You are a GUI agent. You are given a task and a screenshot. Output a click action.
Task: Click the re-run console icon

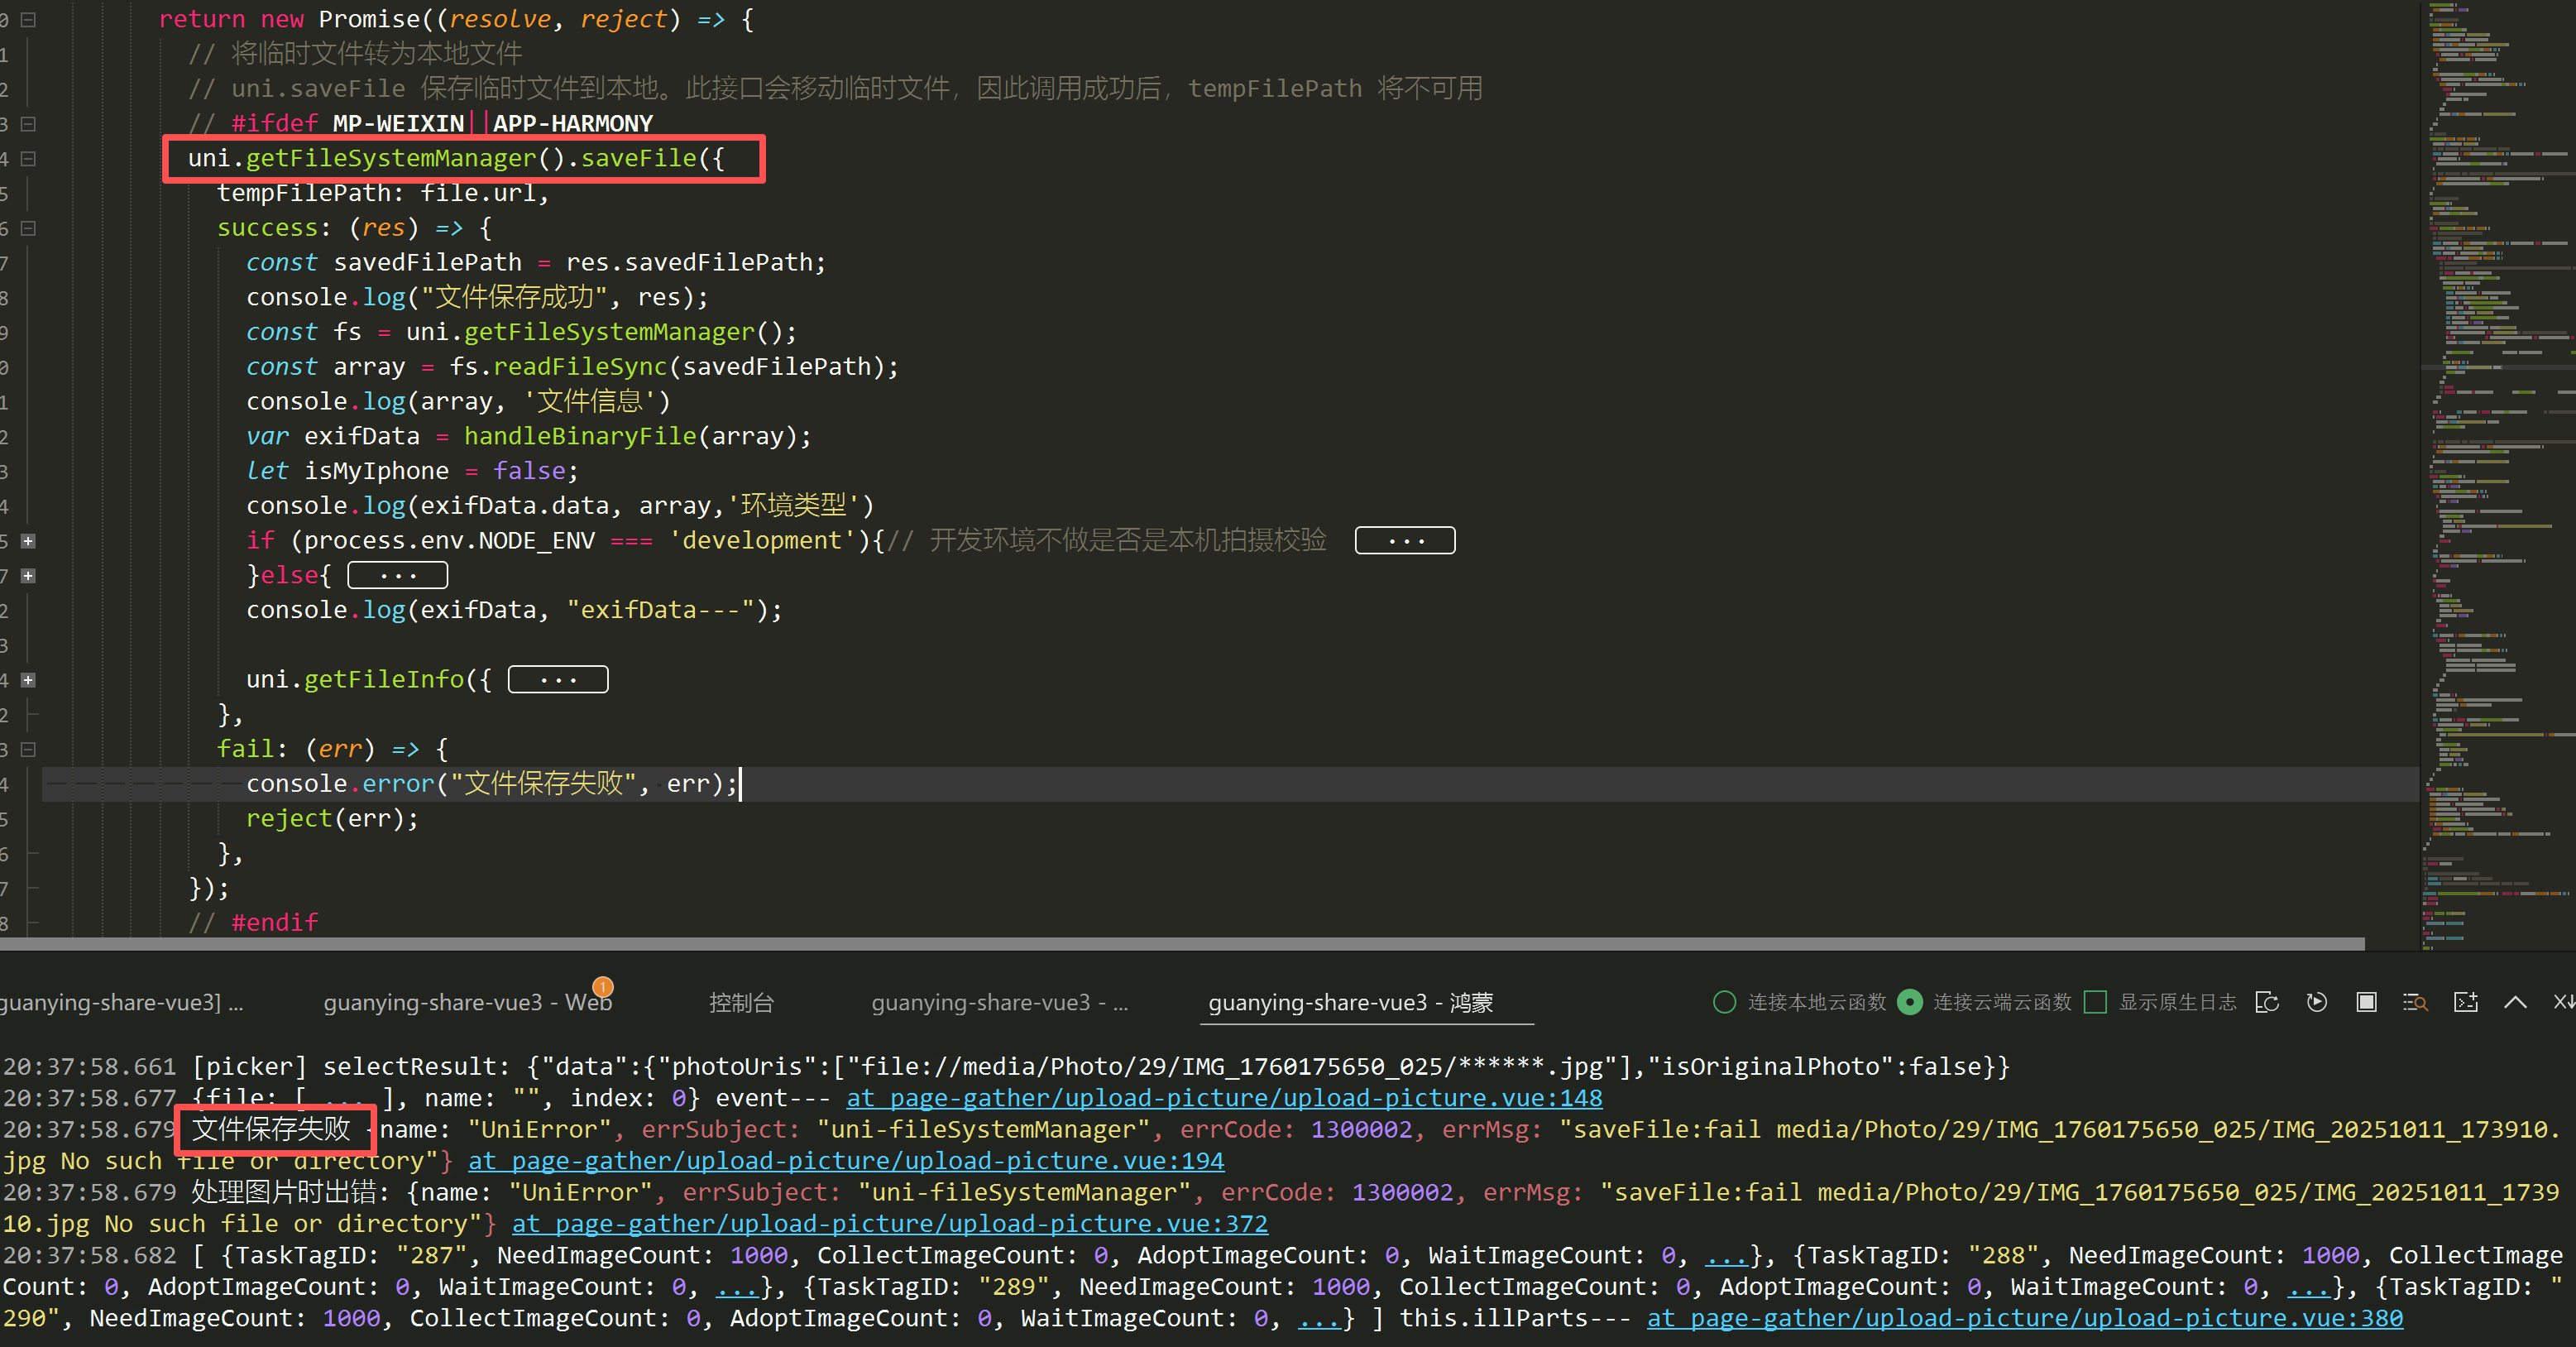[2316, 1002]
